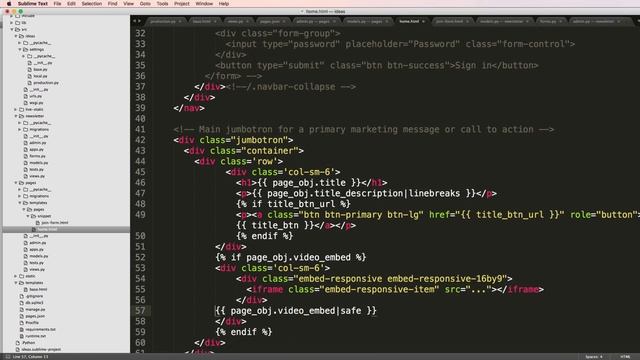Screen dimensions: 640x360
Task: Click the forms.py file icon in the sidebar
Action: [x=26, y=156]
